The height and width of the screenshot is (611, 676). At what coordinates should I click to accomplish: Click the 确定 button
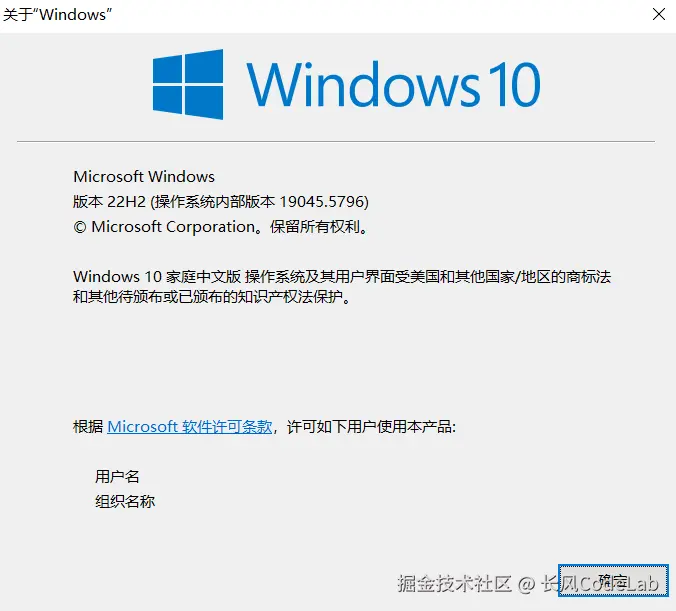click(x=613, y=580)
